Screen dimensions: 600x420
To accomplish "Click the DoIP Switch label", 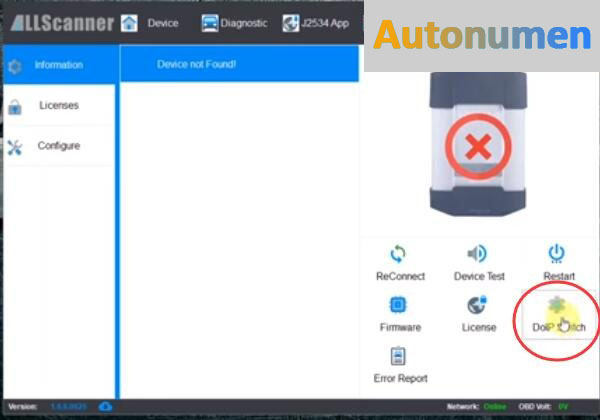I will tap(559, 327).
